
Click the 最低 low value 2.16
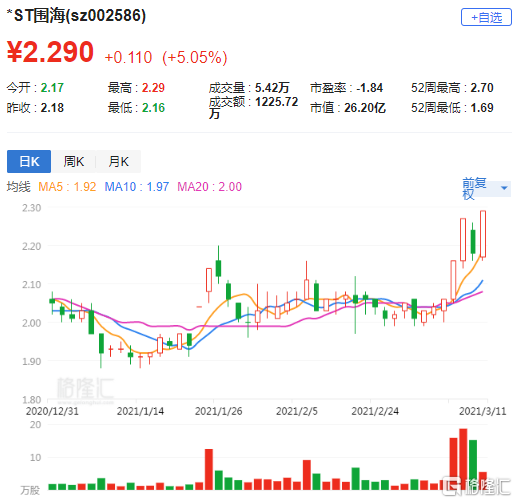point(153,108)
